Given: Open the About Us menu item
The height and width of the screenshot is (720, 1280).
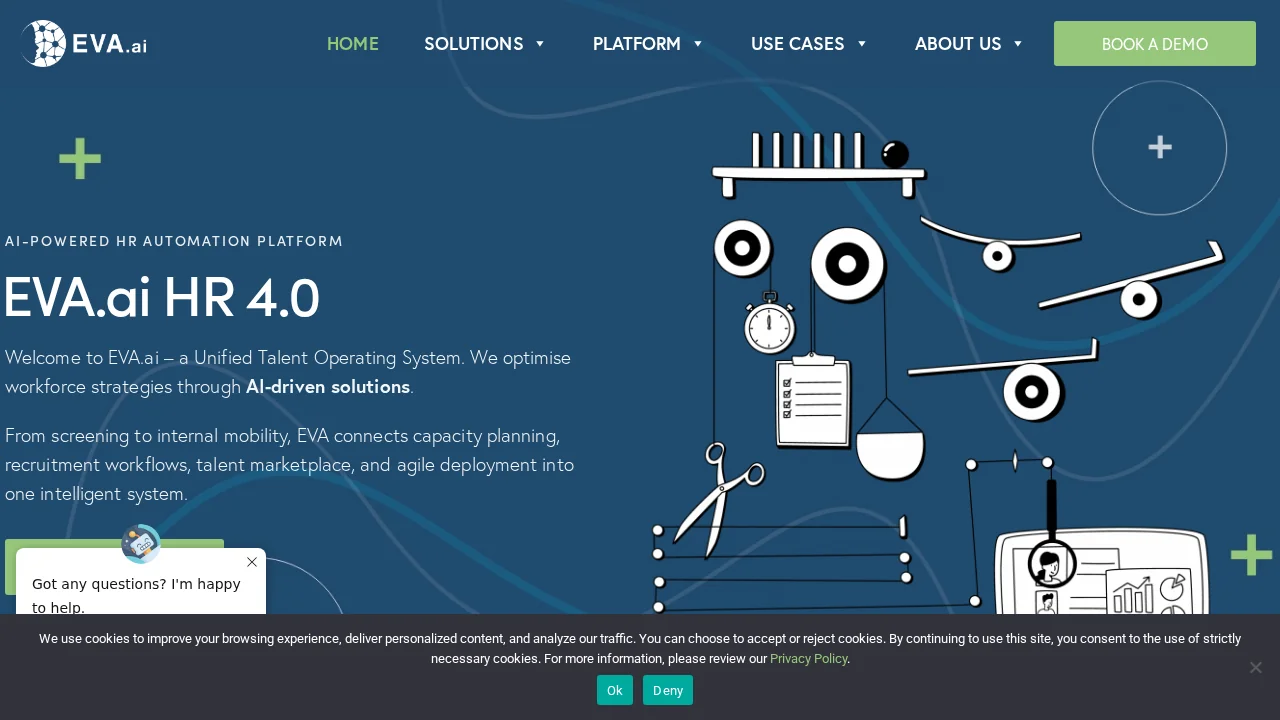Looking at the screenshot, I should tap(957, 44).
